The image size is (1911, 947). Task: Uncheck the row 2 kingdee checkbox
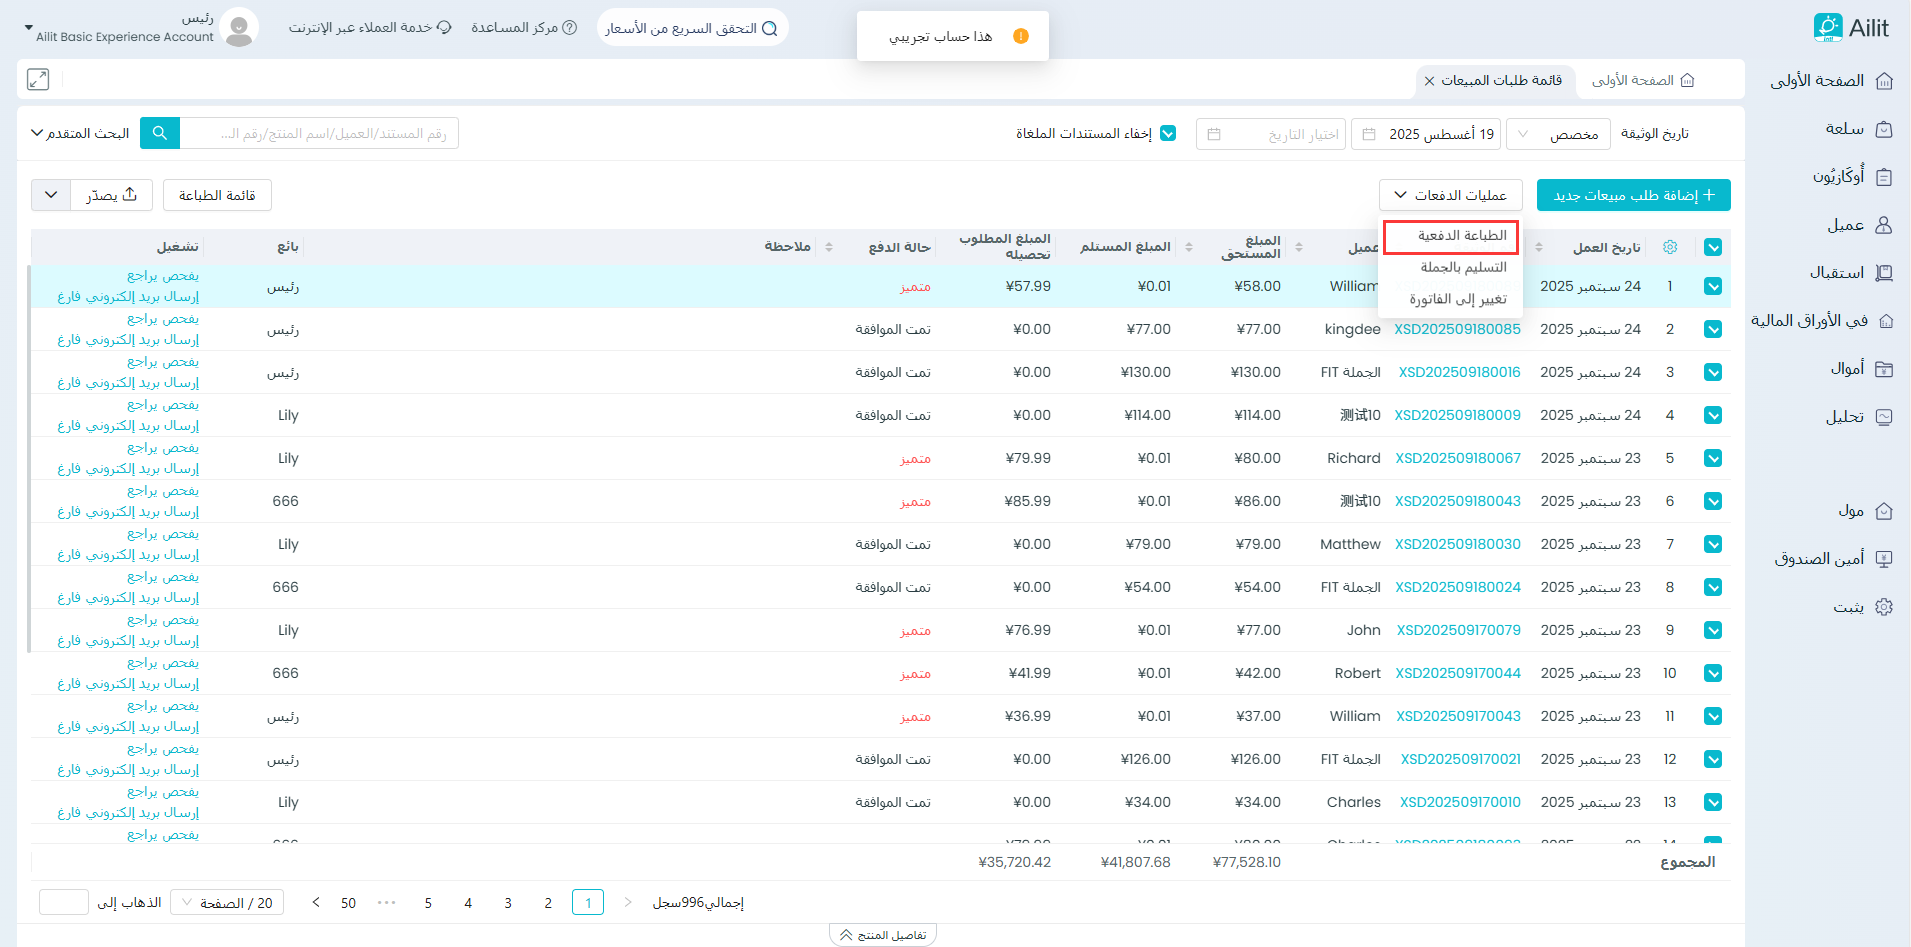pos(1713,329)
